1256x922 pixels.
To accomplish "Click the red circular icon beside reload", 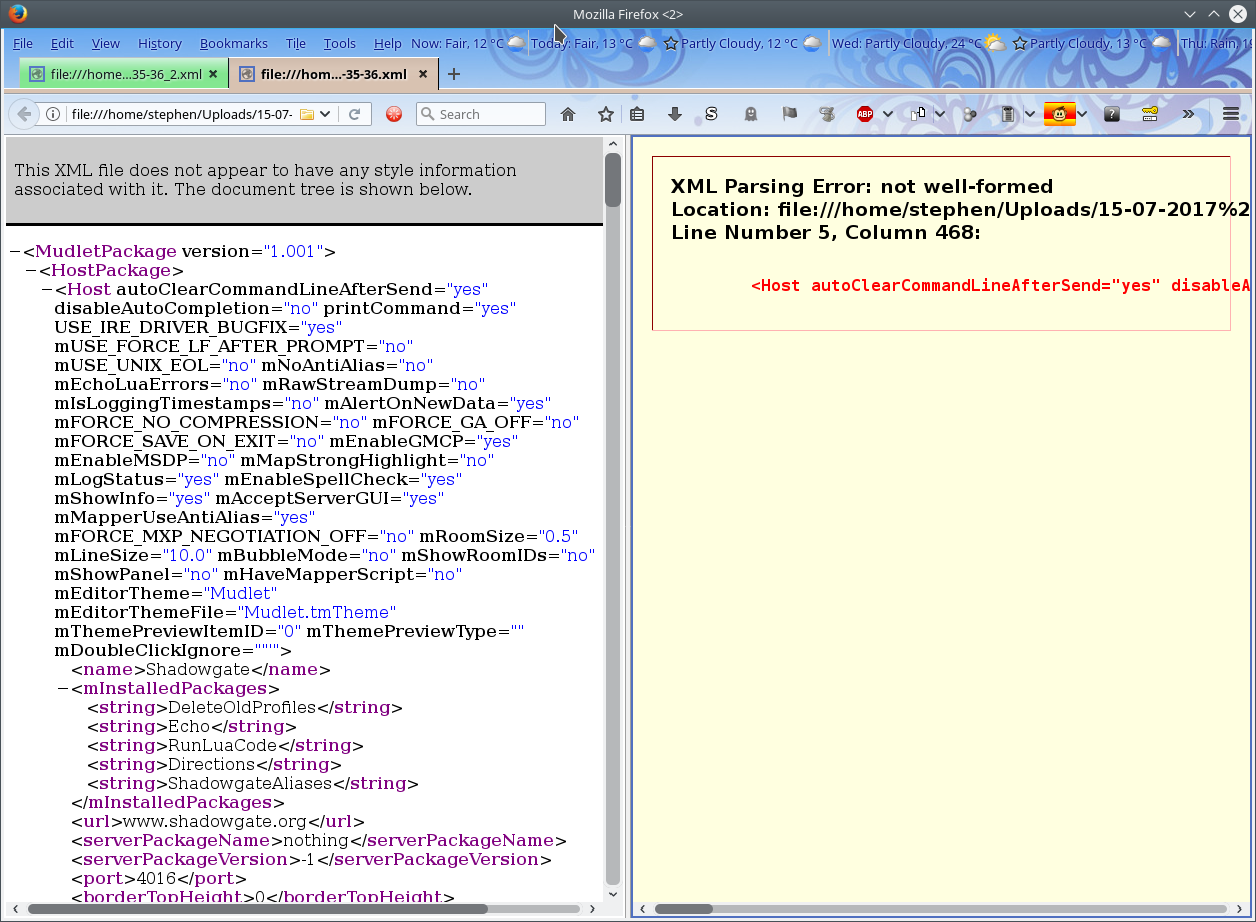I will (394, 114).
